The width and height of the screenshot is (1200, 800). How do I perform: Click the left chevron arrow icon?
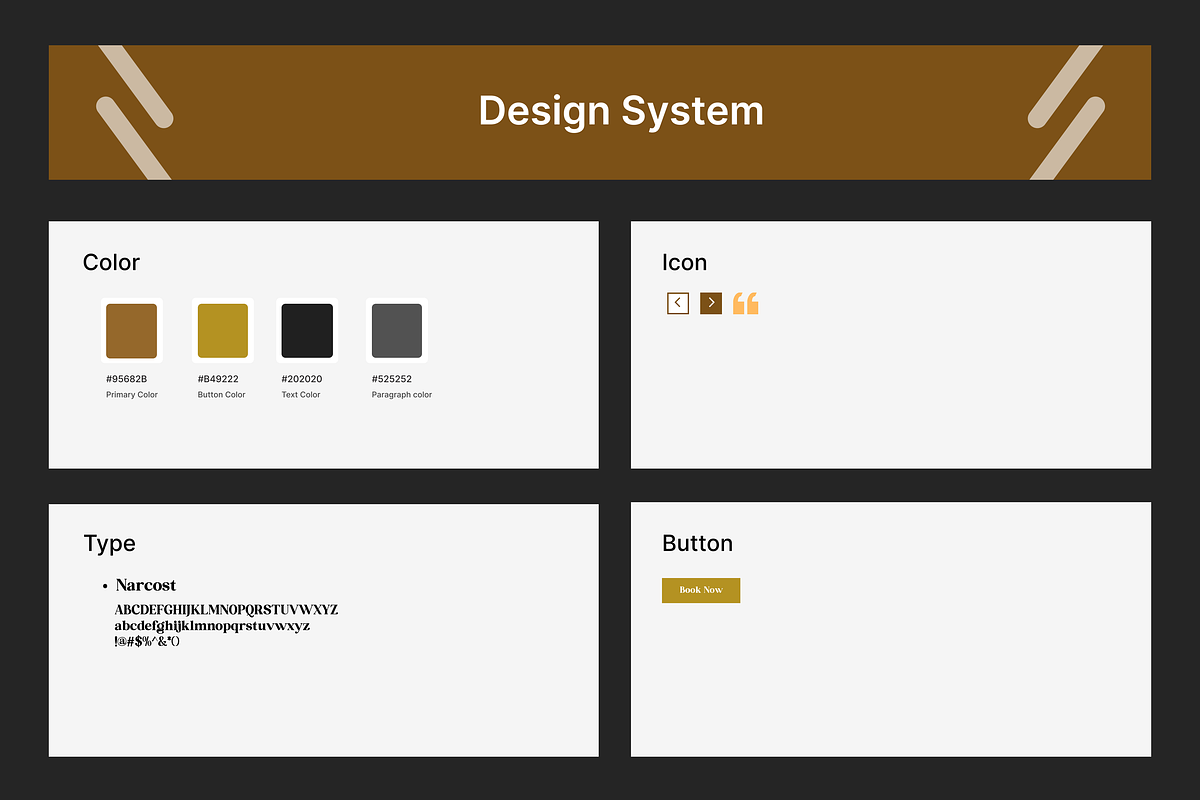(x=678, y=303)
